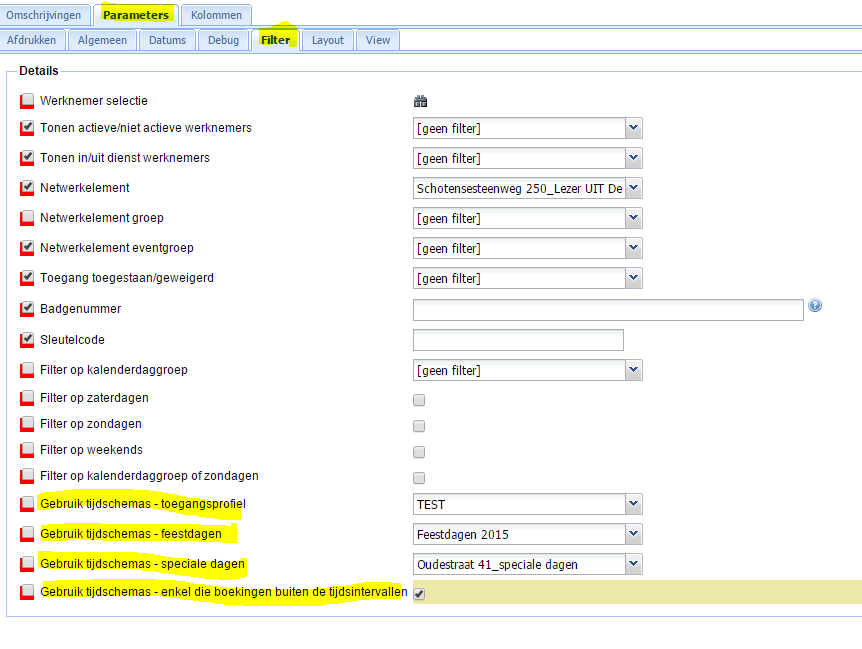Click the Netwerkelement groep label text
Image resolution: width=862 pixels, height=649 pixels.
coord(102,218)
